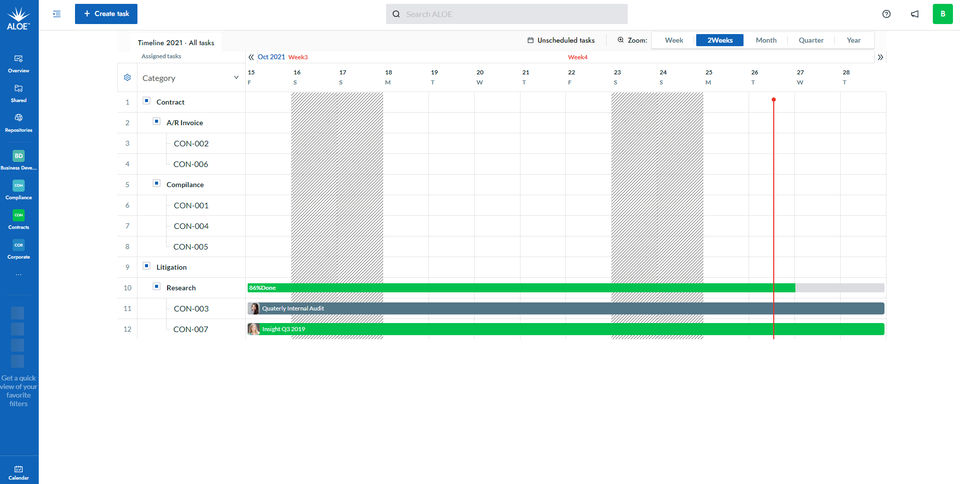Switch zoom to Month
Screen dimensions: 960x484
[x=766, y=40]
